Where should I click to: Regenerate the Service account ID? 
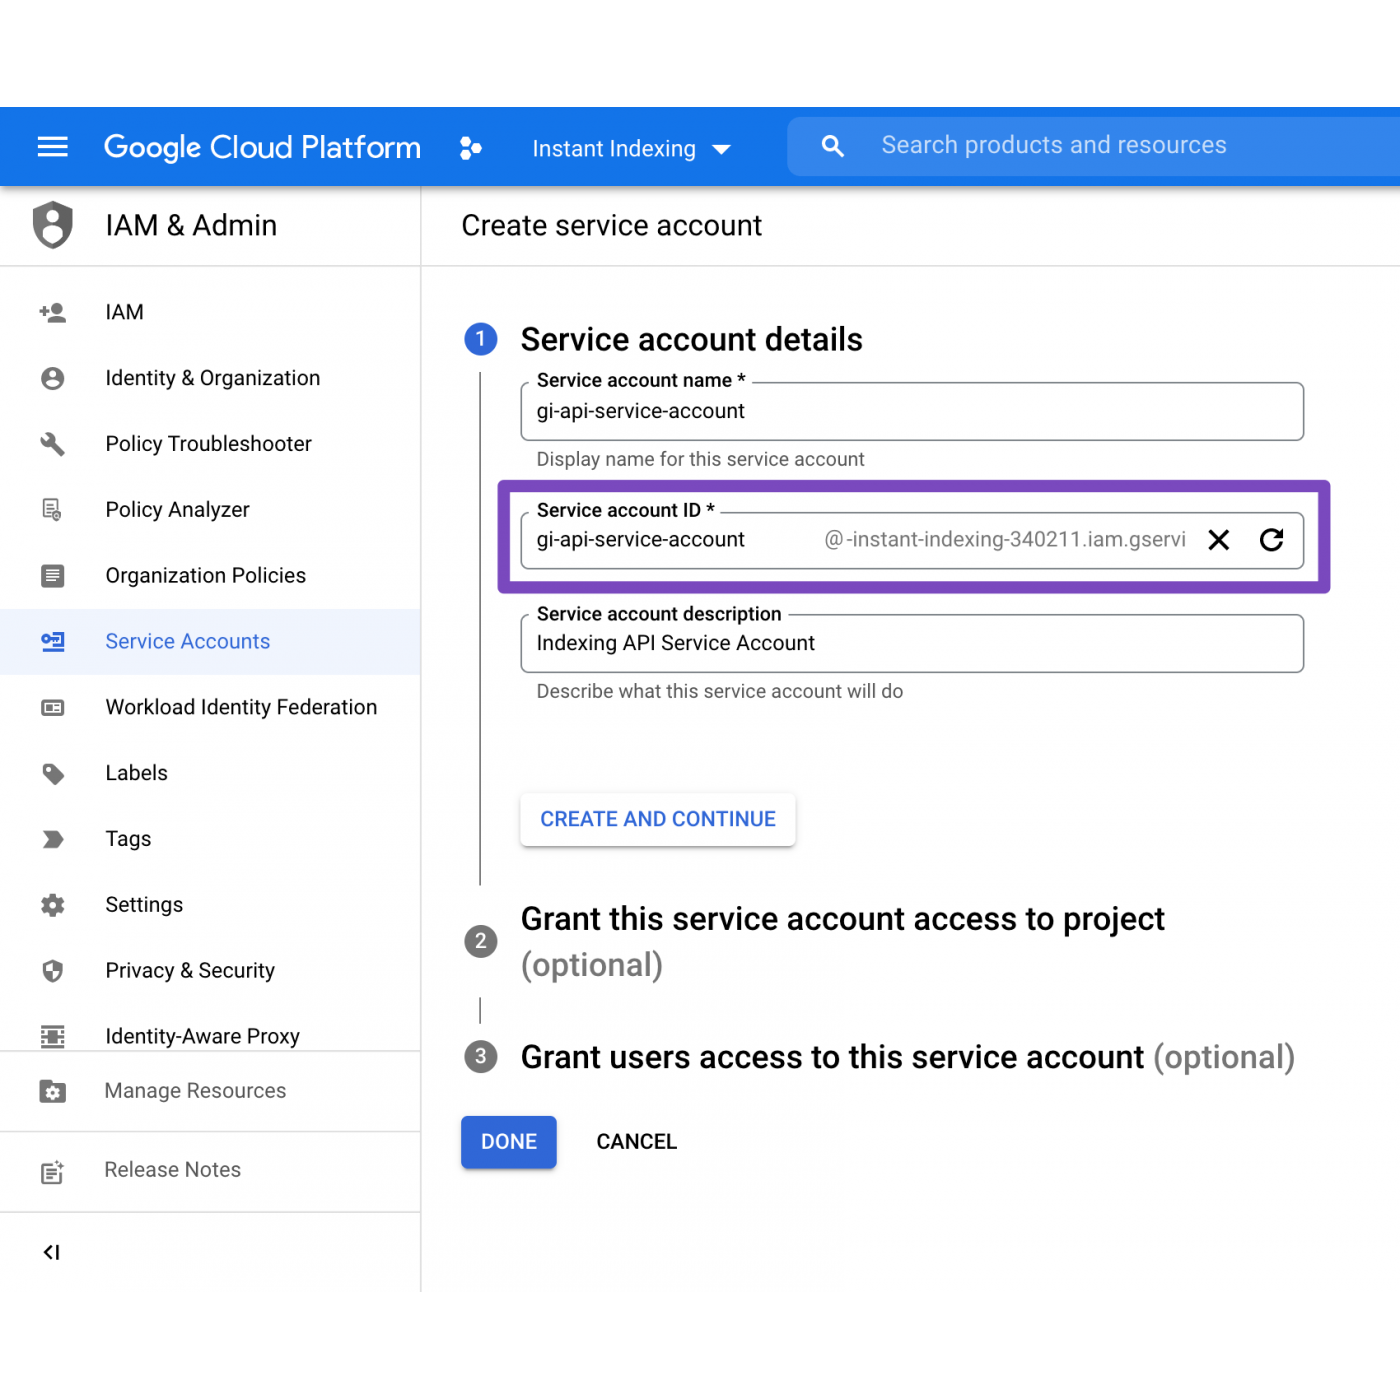1271,540
